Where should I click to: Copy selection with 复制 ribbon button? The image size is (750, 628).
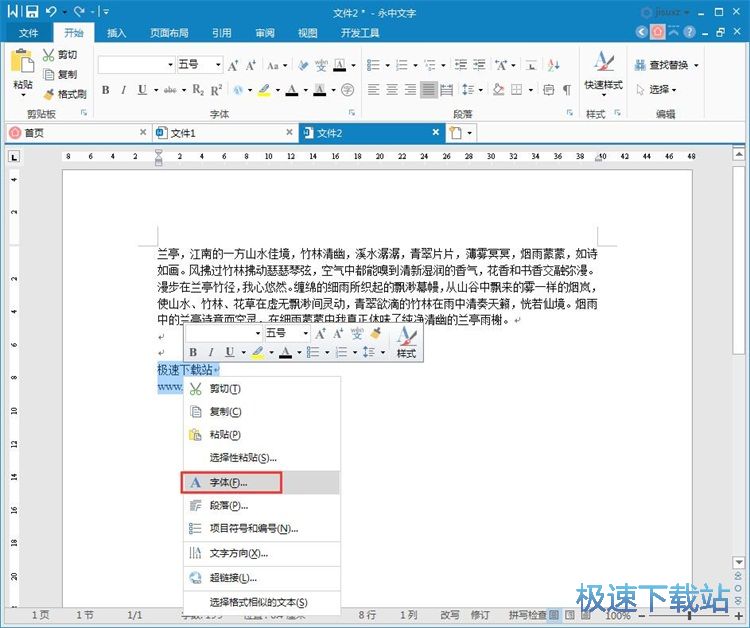[60, 75]
